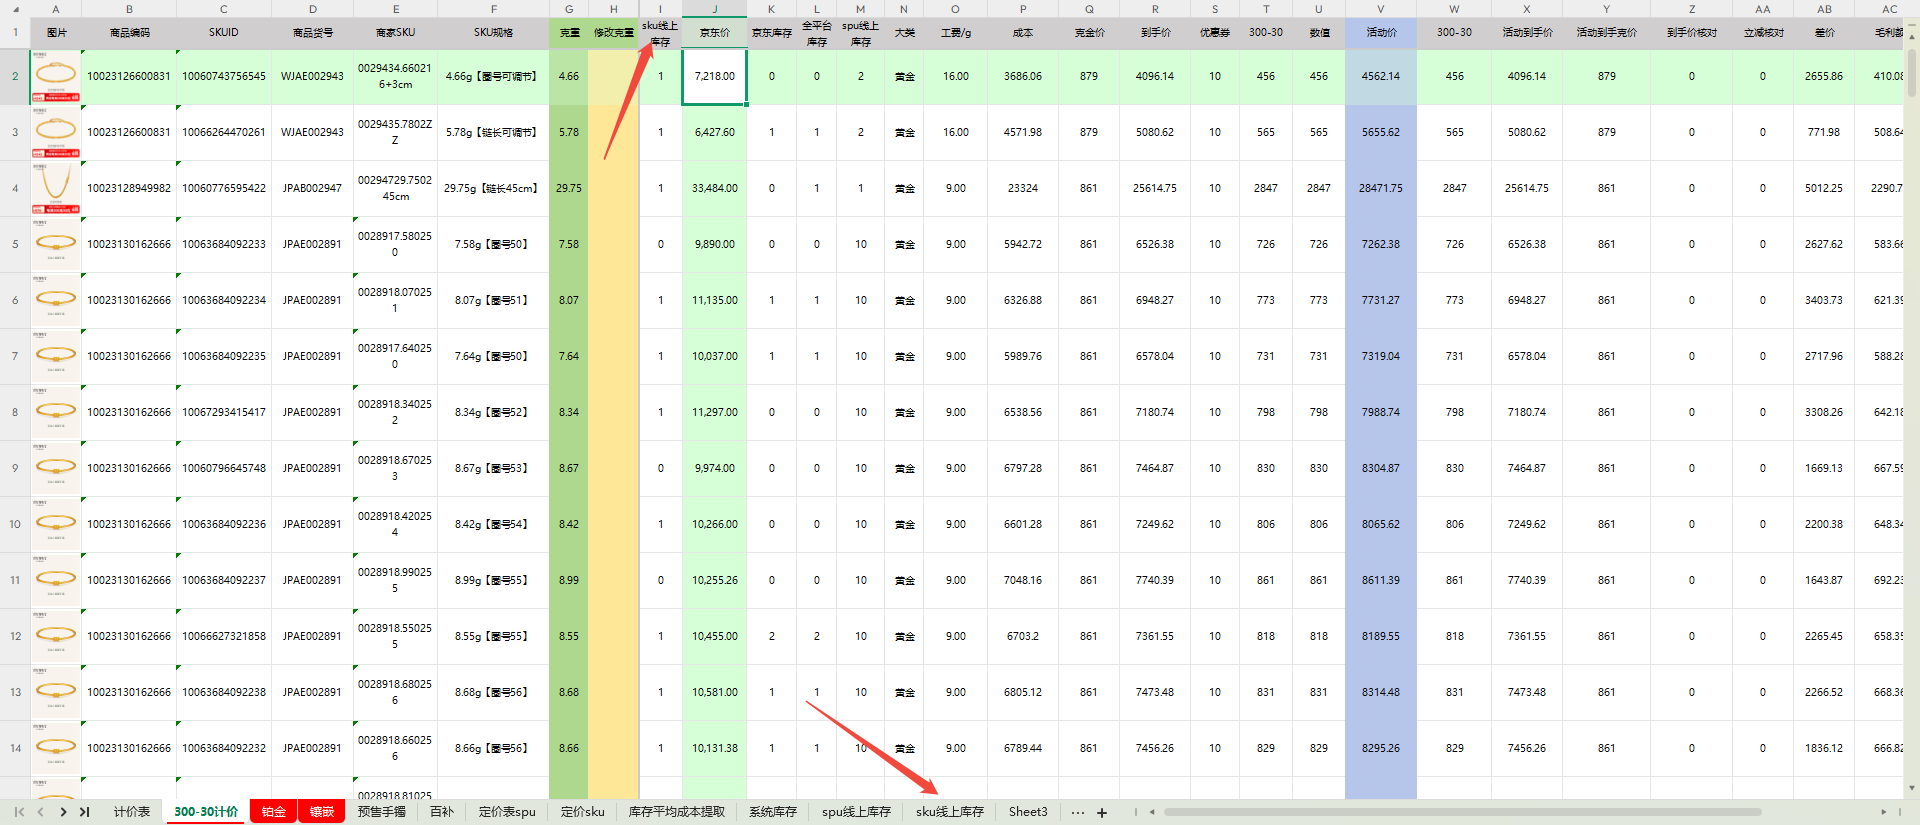Open the more sheets ellipsis menu
This screenshot has height=825, width=1920.
click(1077, 812)
